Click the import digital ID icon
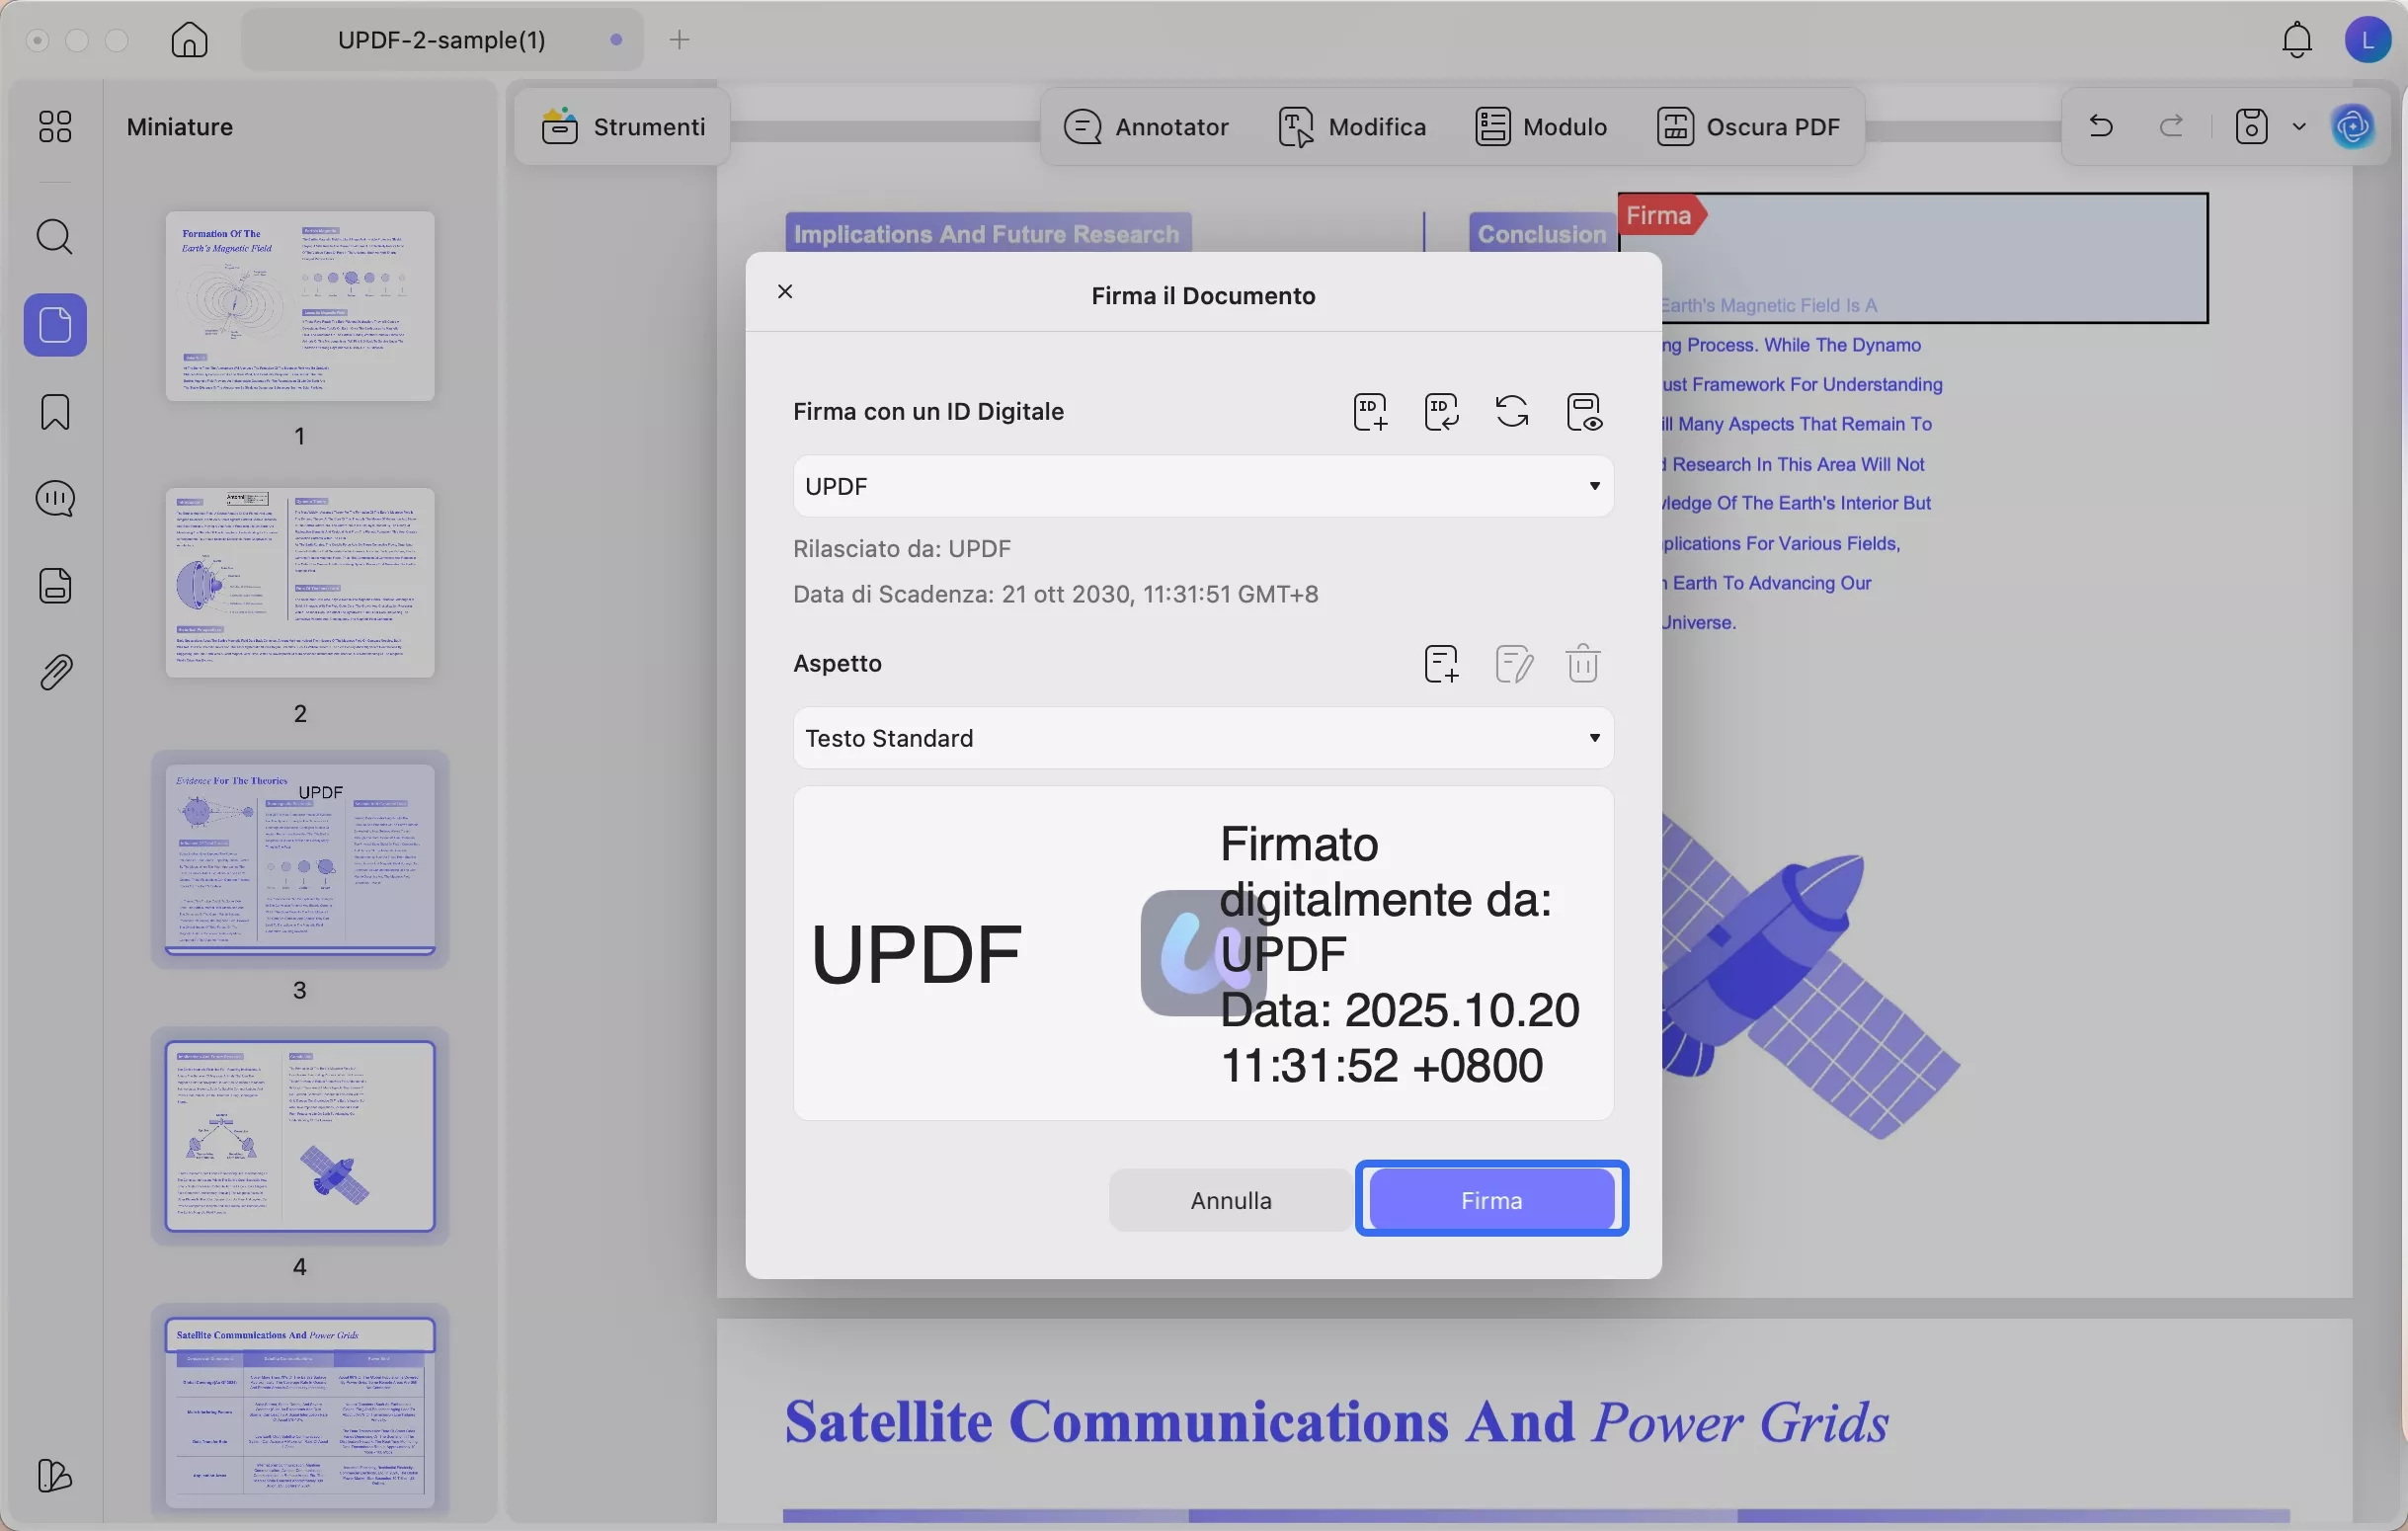The width and height of the screenshot is (2408, 1531). pyautogui.click(x=1441, y=412)
